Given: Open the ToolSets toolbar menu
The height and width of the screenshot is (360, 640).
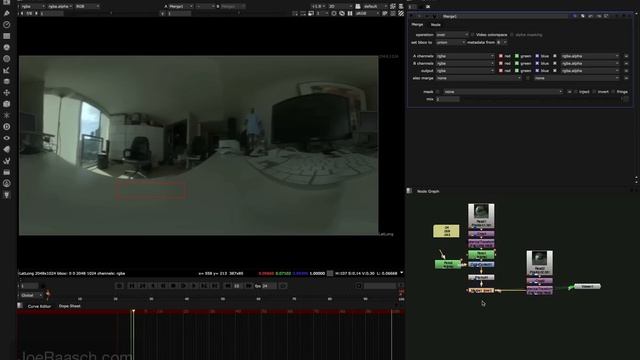Looking at the screenshot, I should (x=7, y=161).
